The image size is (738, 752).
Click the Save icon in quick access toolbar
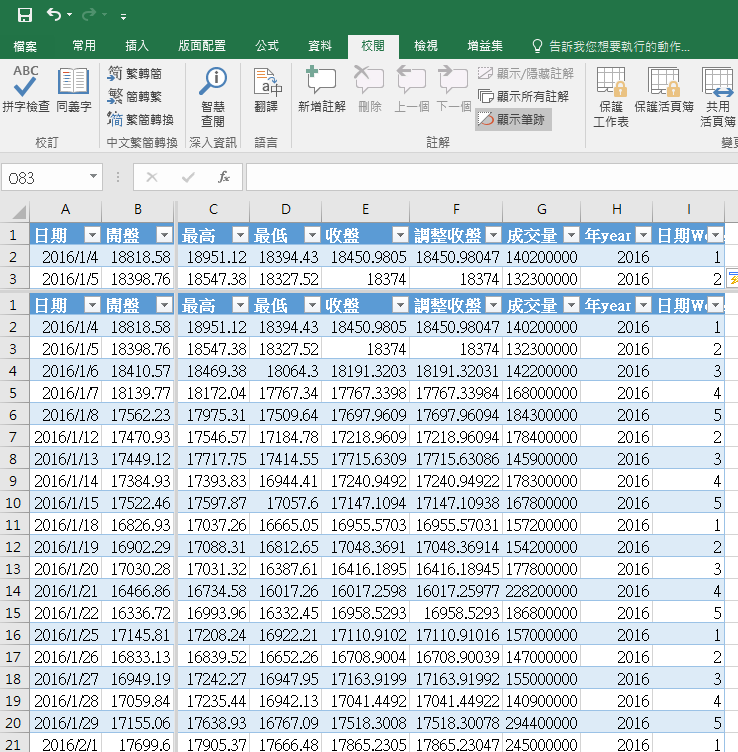click(24, 15)
